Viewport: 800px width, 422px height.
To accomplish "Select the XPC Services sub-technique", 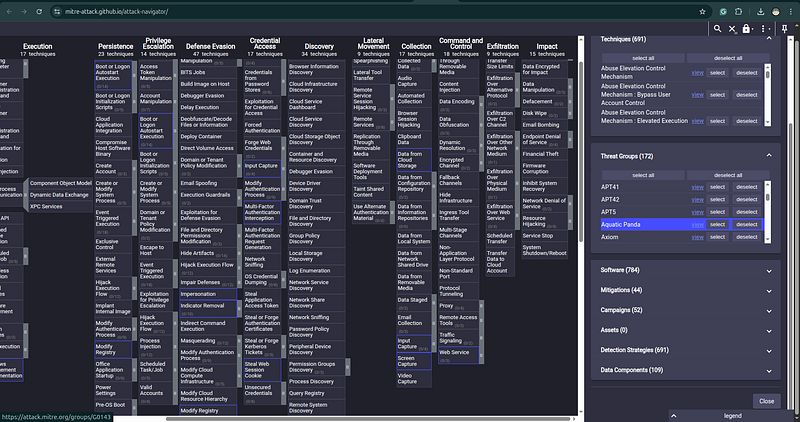I will click(61, 206).
